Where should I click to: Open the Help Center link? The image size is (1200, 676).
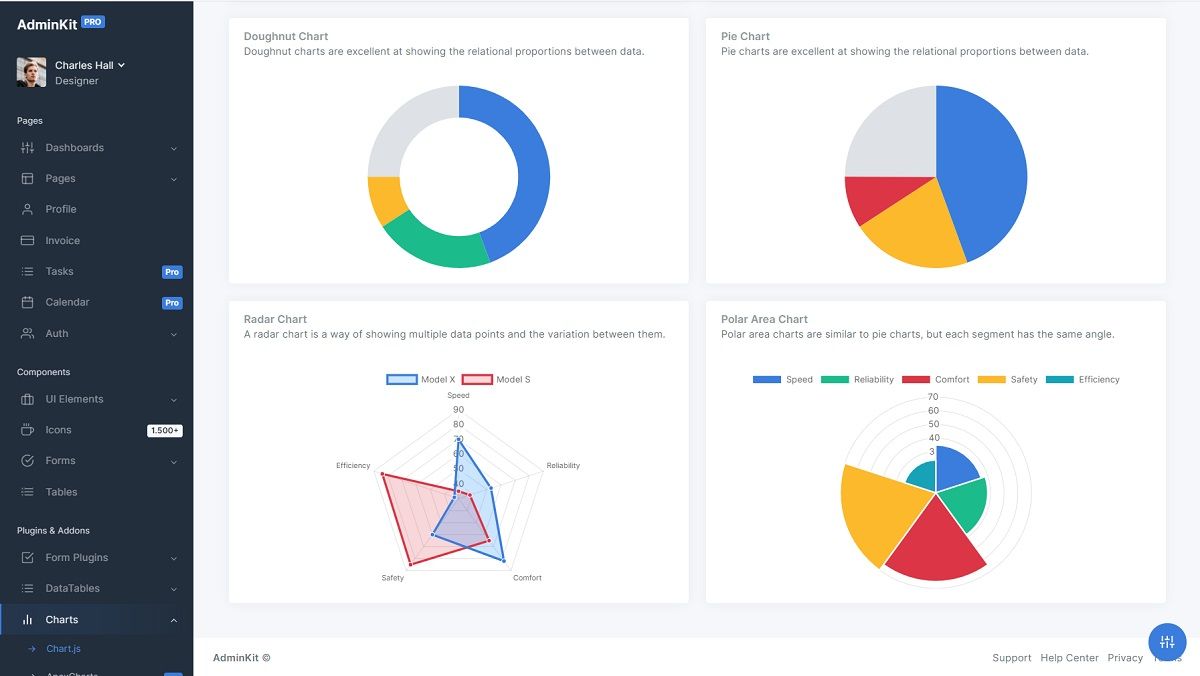point(1069,658)
